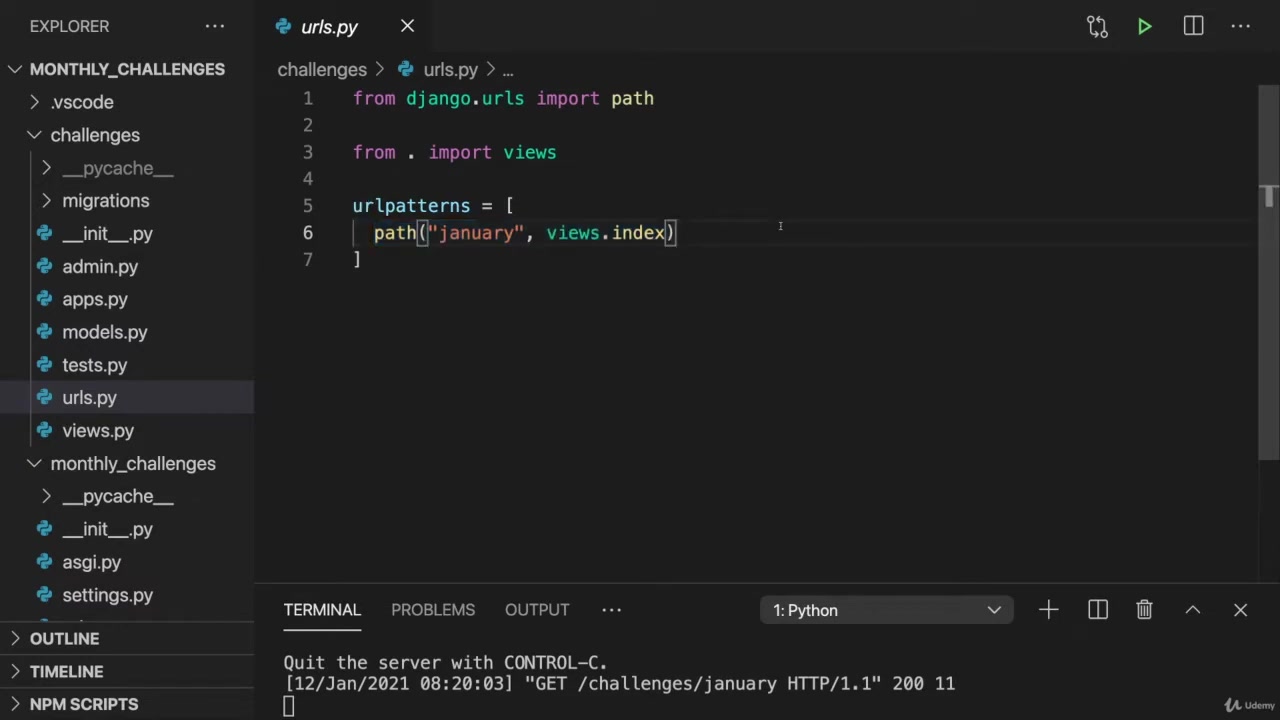The height and width of the screenshot is (720, 1280).
Task: Open editor more actions ellipsis
Action: point(1241,27)
